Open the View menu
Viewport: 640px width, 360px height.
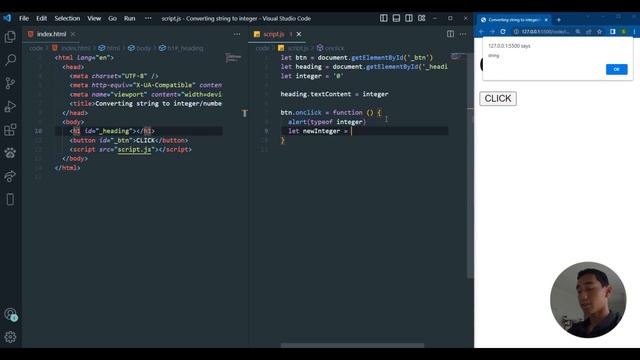[x=94, y=18]
